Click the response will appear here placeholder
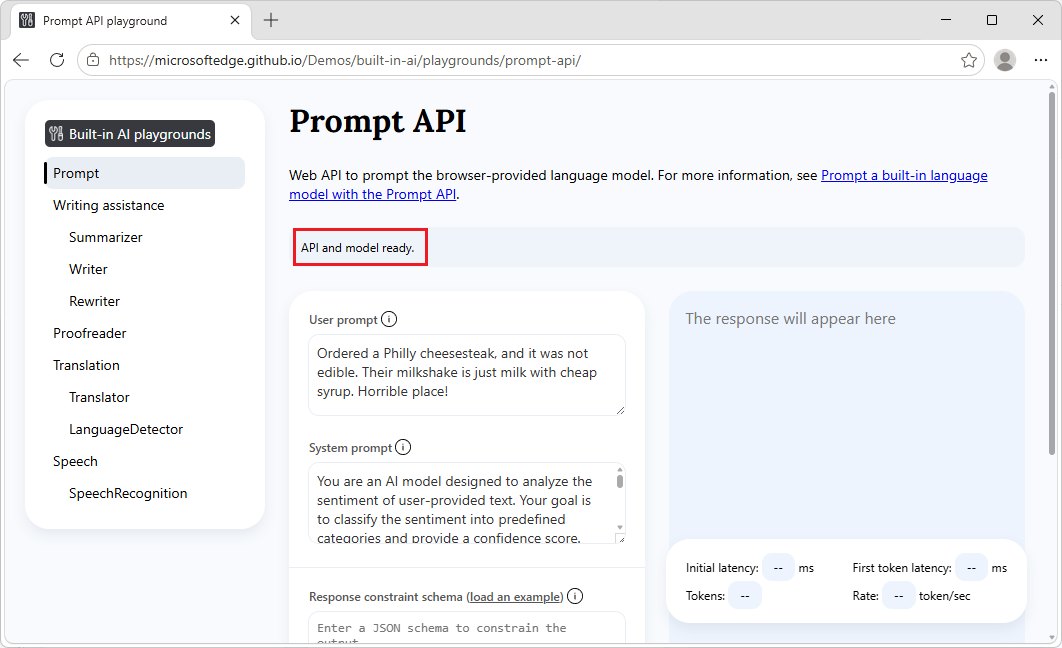This screenshot has height=648, width=1062. (790, 319)
